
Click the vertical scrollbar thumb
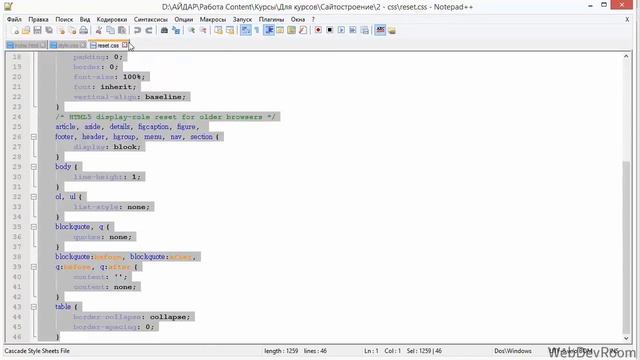point(626,247)
